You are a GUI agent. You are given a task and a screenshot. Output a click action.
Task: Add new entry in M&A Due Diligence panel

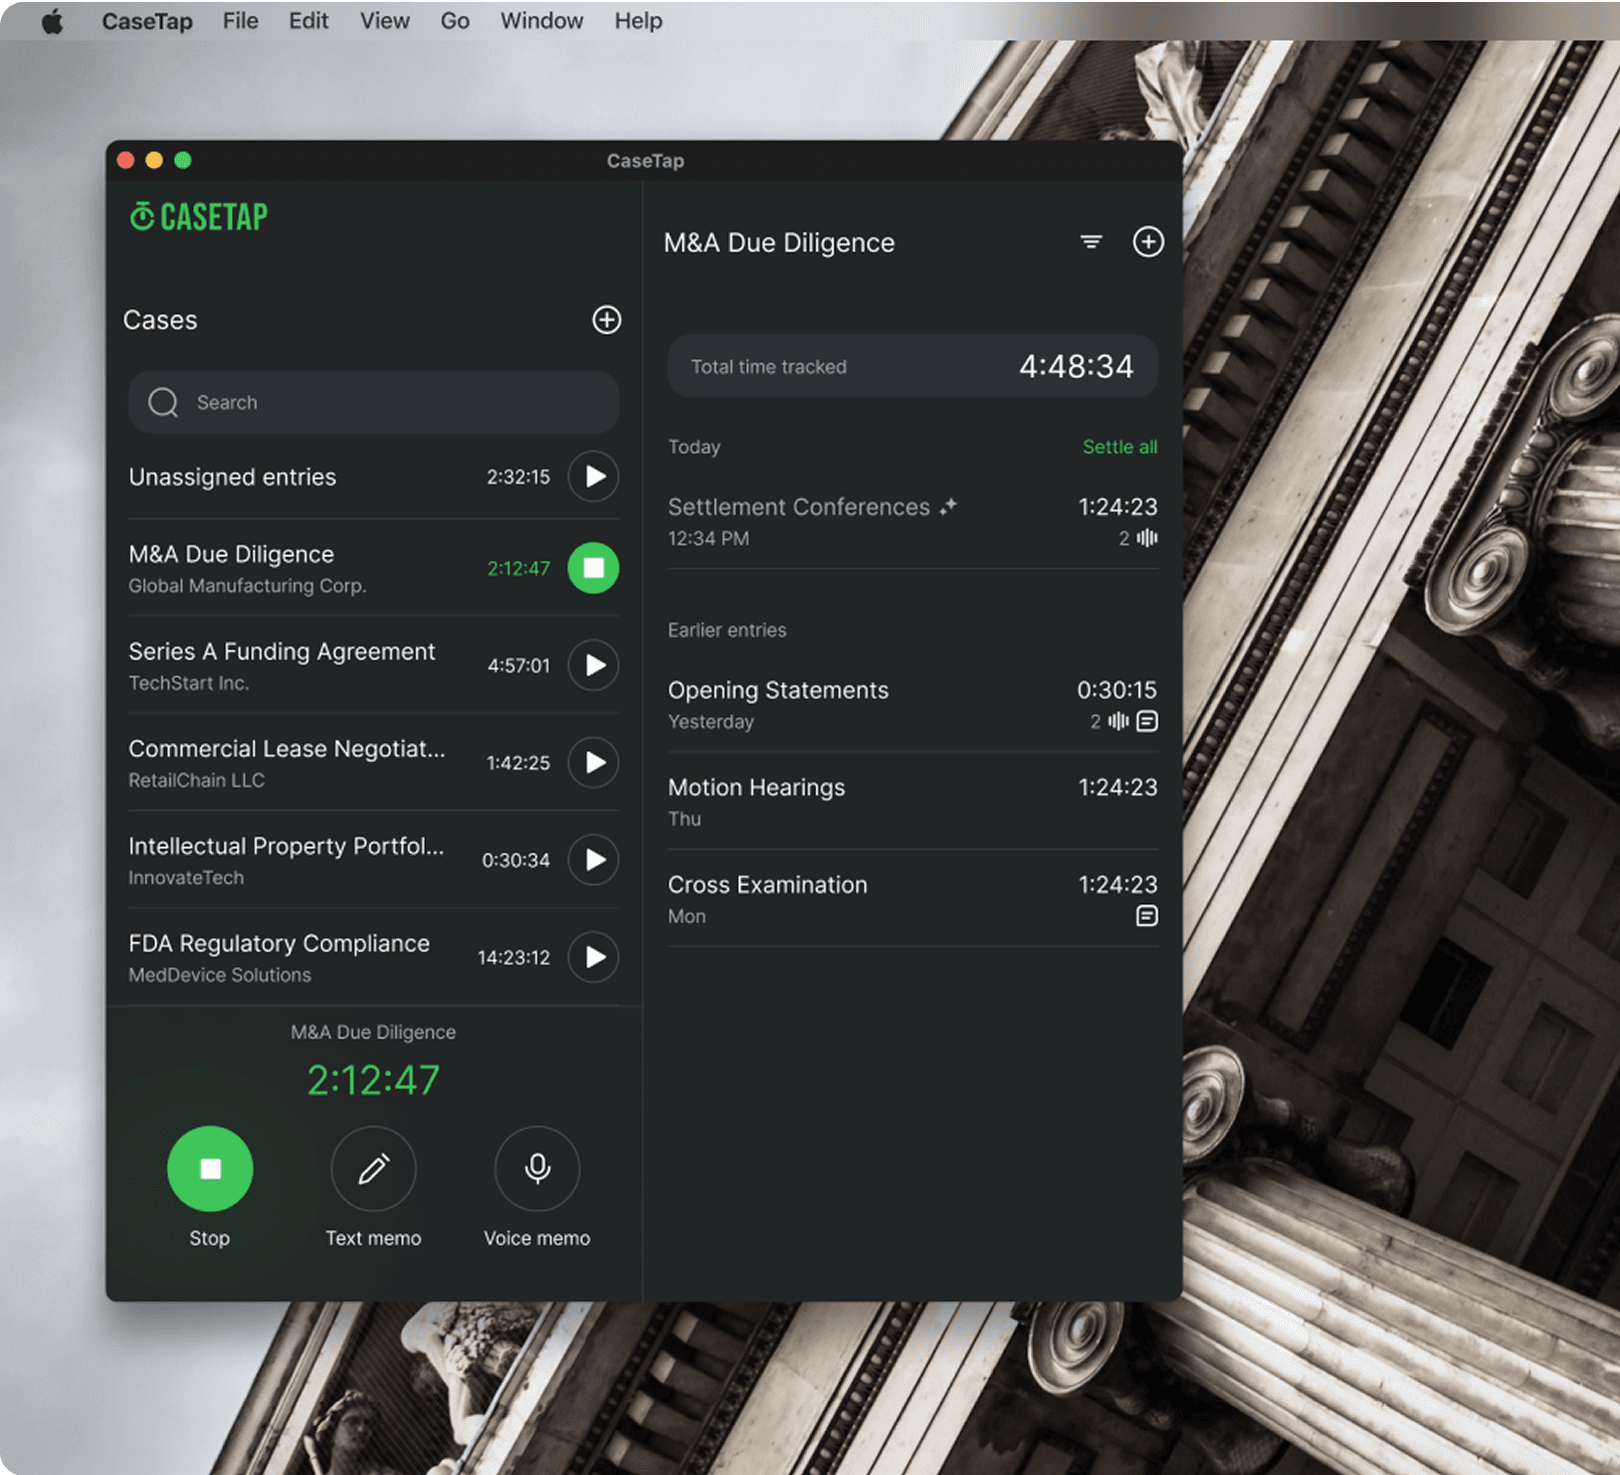[x=1148, y=242]
